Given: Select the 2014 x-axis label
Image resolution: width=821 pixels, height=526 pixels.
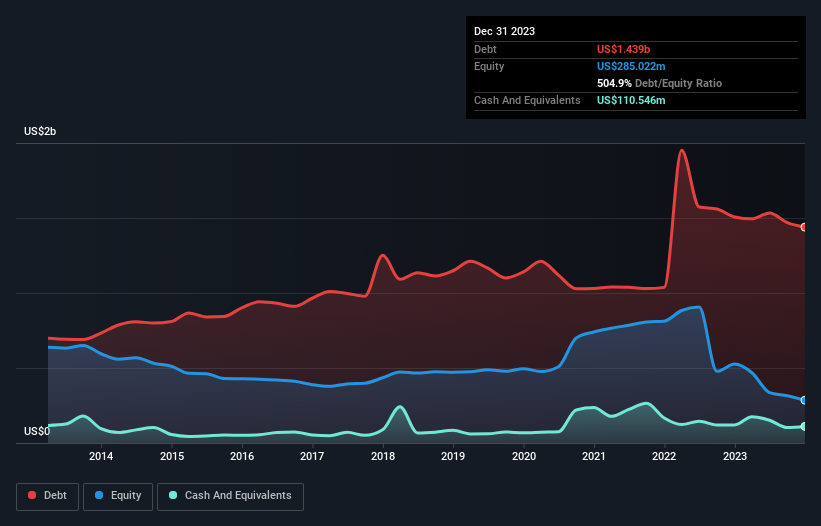Looking at the screenshot, I should [x=101, y=456].
